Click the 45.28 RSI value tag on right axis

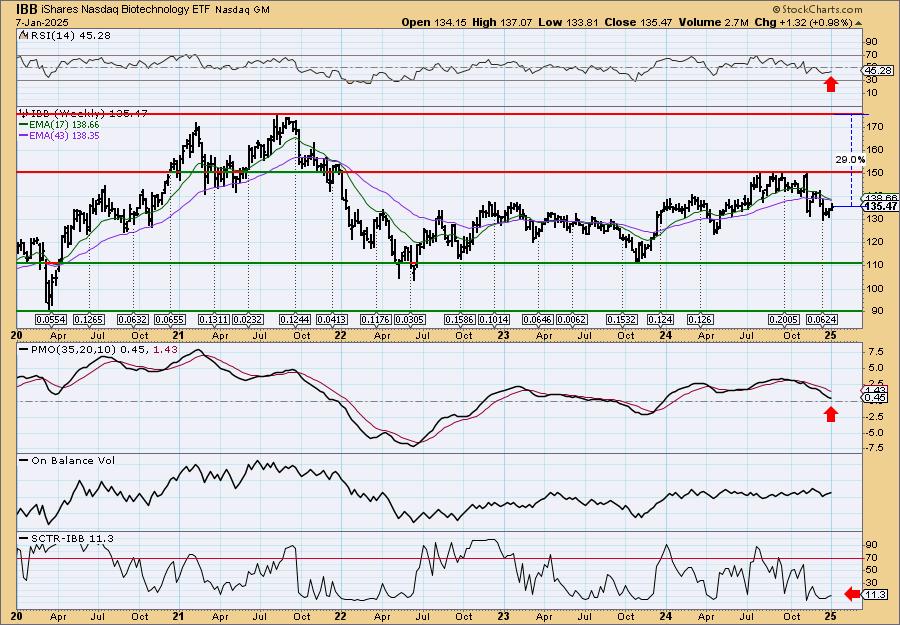[x=878, y=70]
